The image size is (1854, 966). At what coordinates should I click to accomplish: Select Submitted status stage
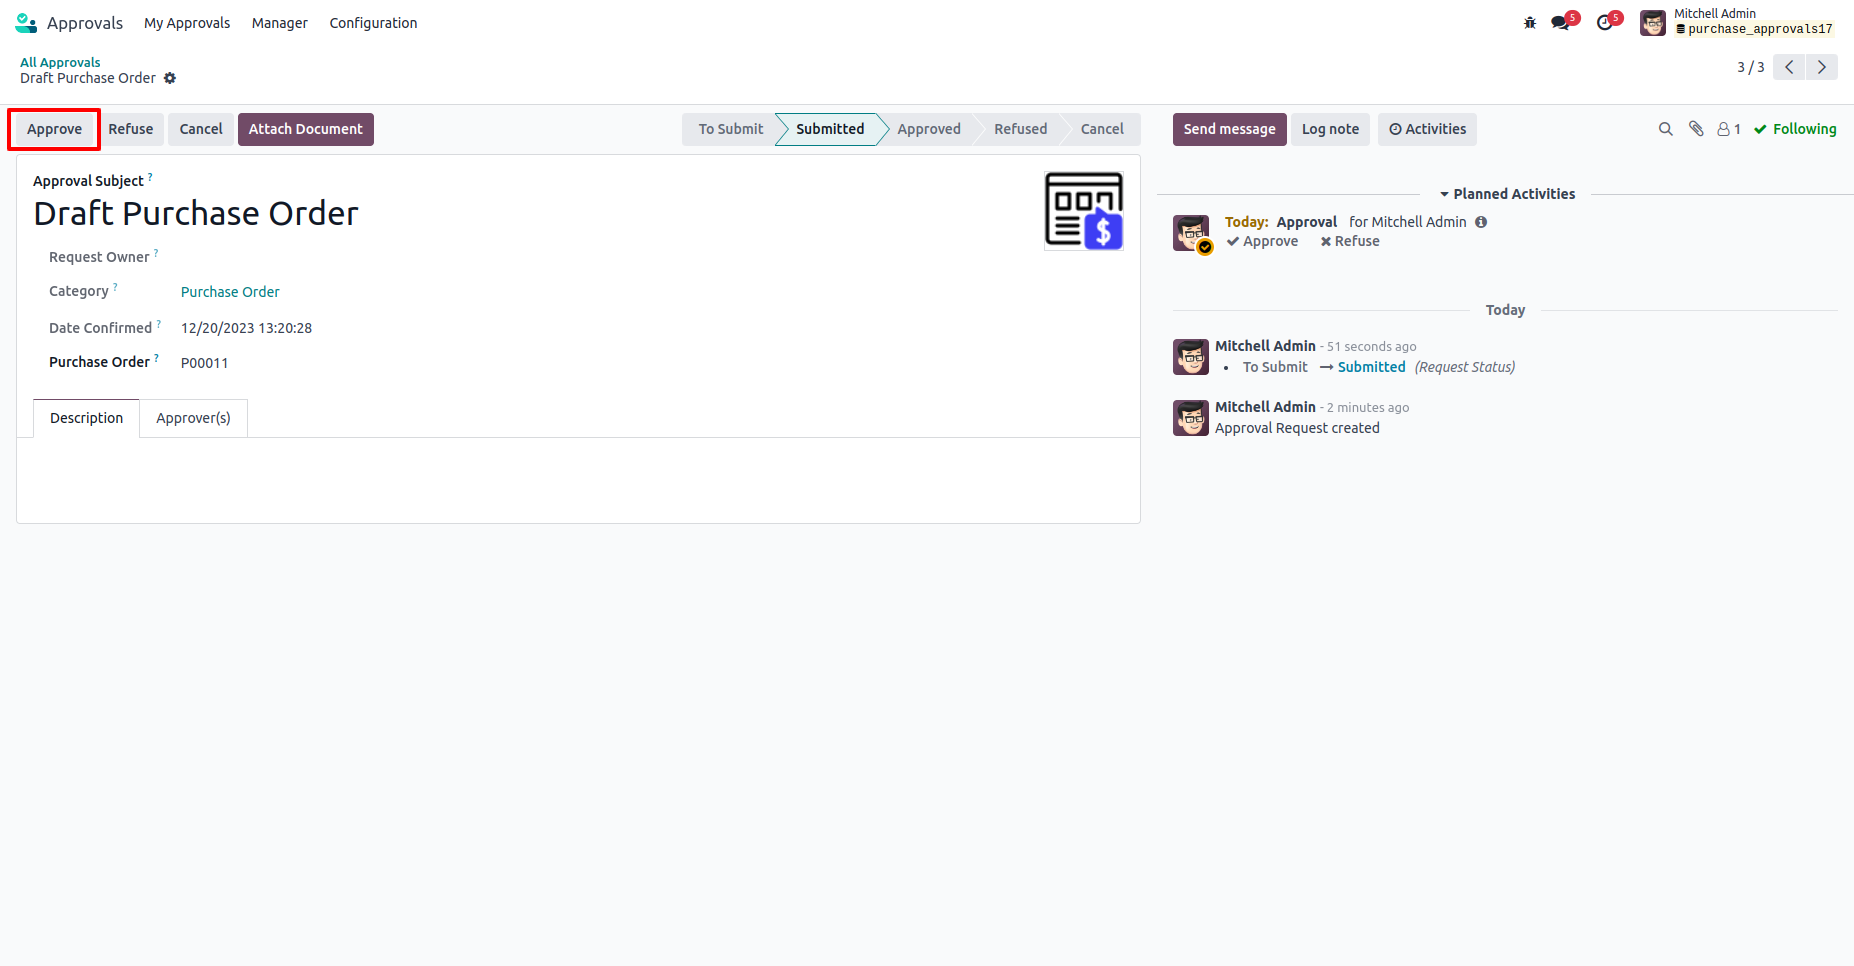830,129
